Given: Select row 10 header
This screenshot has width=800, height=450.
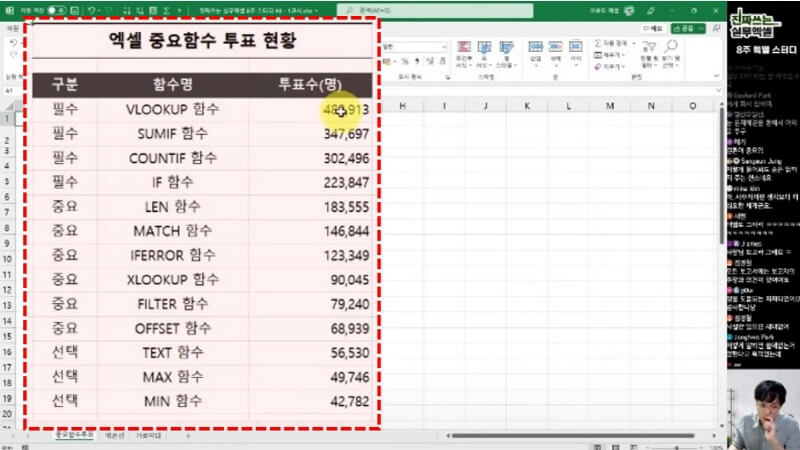Looking at the screenshot, I should tap(7, 259).
